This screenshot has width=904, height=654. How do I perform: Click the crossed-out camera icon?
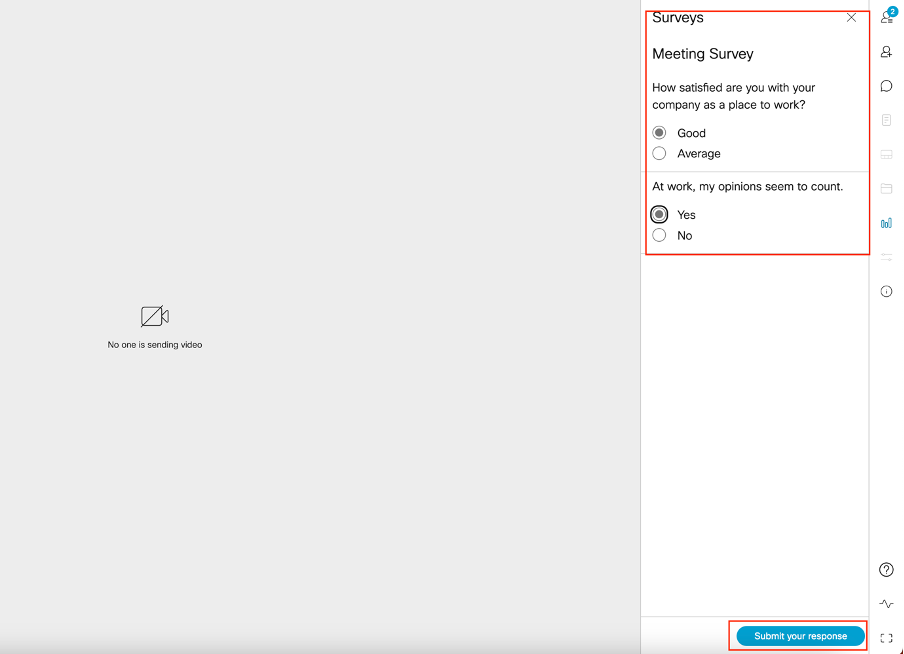(x=155, y=316)
